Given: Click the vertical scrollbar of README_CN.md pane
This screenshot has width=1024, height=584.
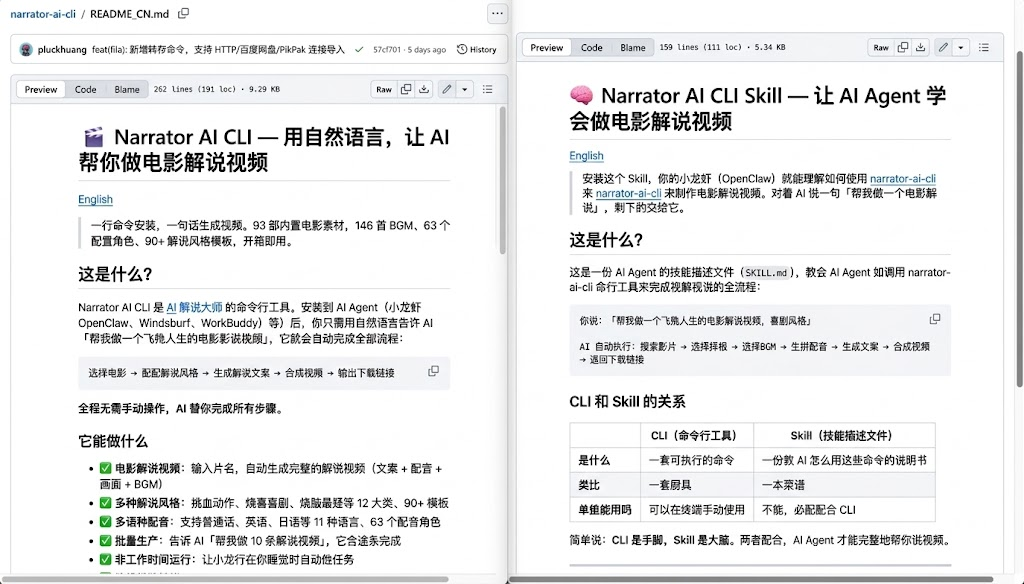Looking at the screenshot, I should click(502, 200).
